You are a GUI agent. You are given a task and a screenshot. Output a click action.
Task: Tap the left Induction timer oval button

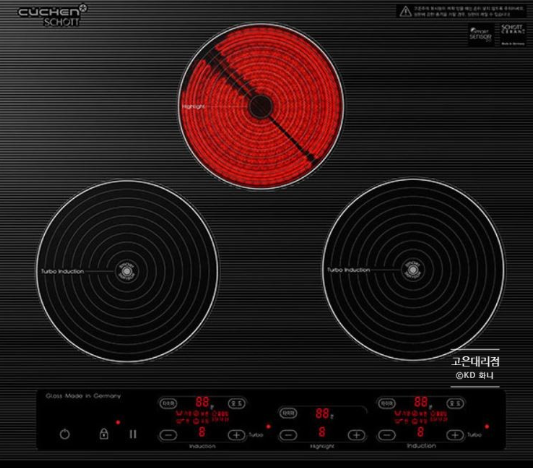tap(168, 403)
